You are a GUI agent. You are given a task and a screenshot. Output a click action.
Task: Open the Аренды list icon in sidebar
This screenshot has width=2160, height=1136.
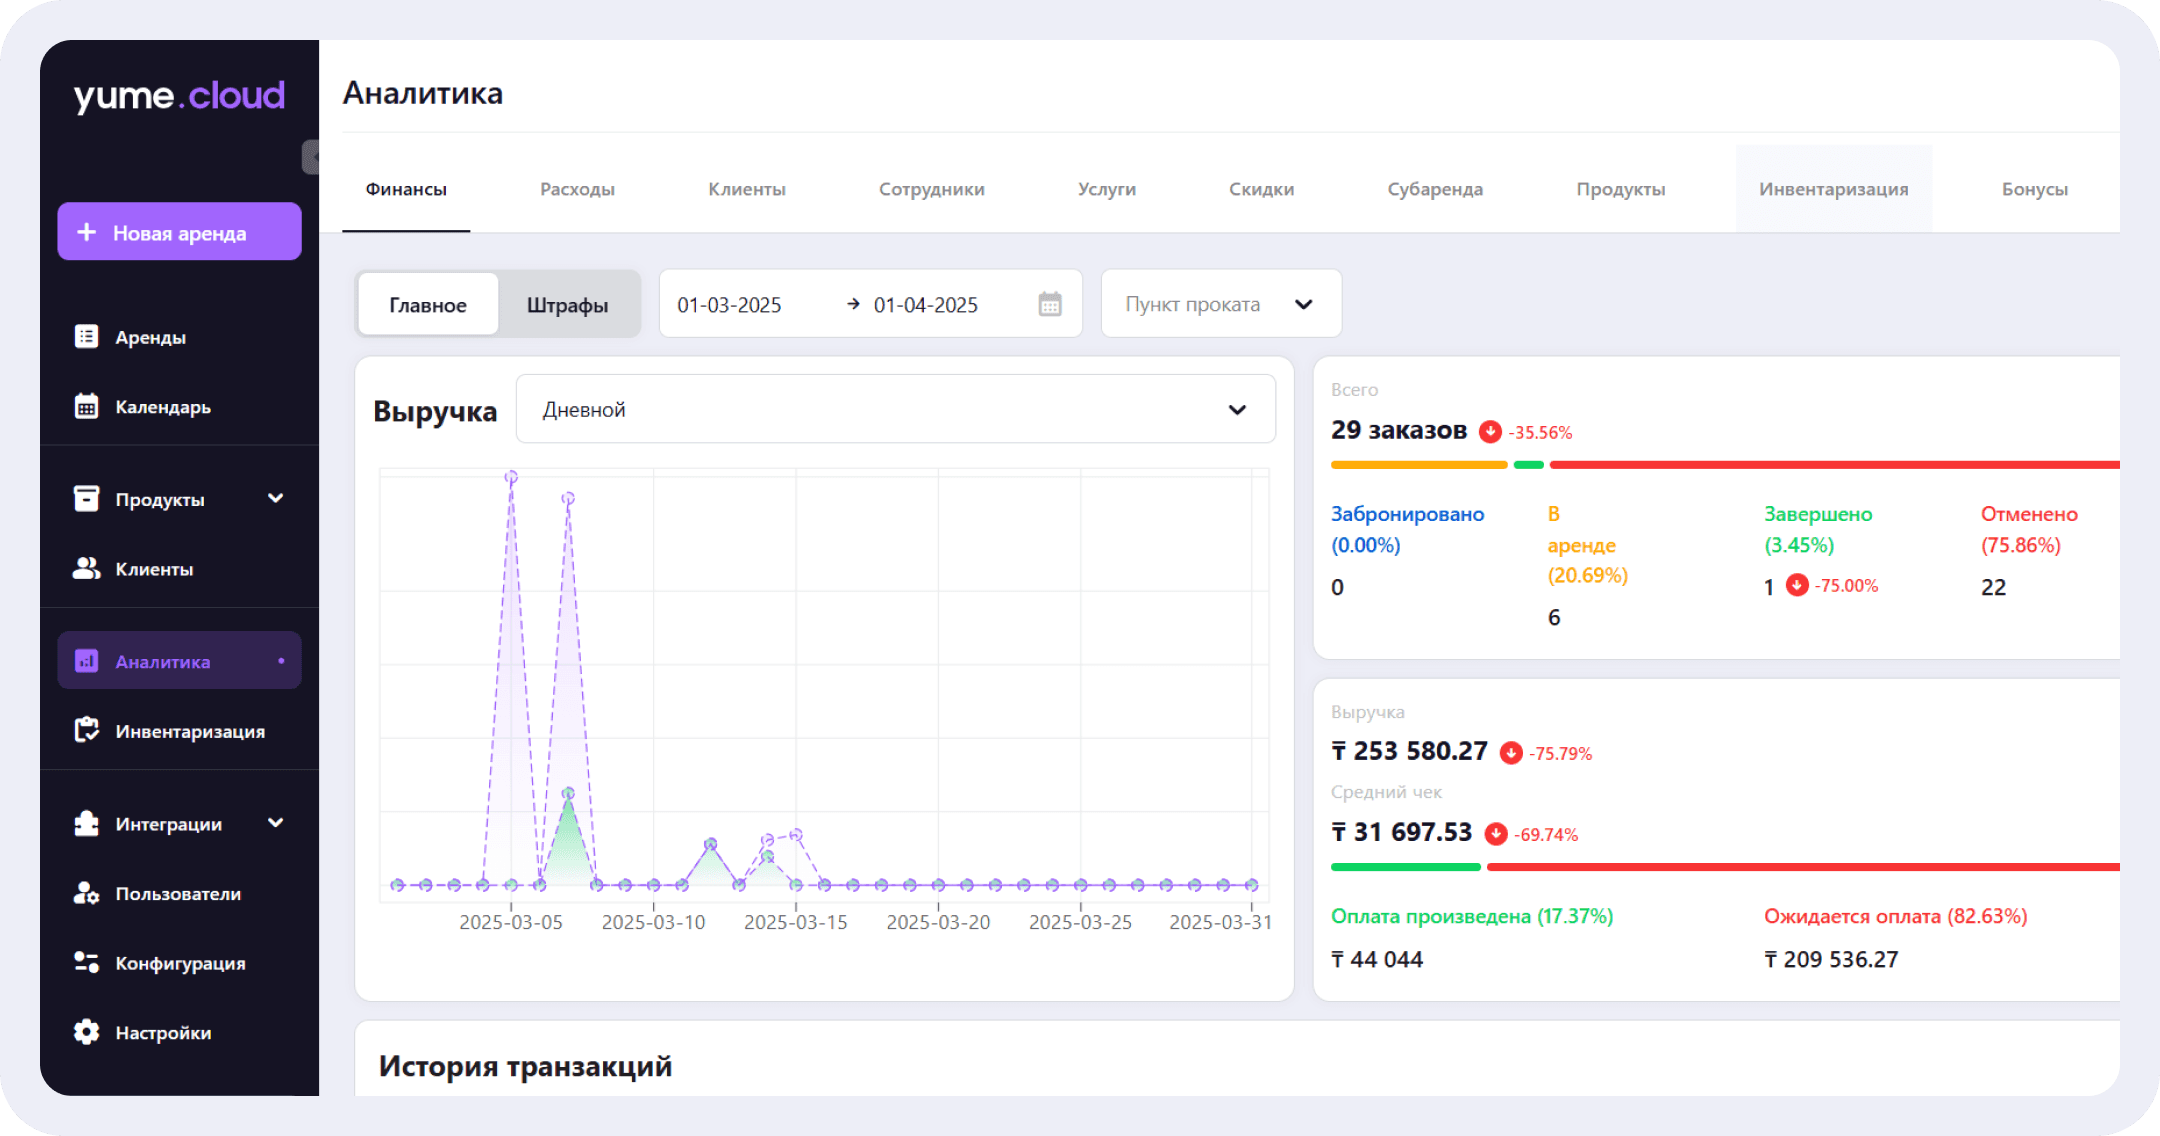point(87,337)
